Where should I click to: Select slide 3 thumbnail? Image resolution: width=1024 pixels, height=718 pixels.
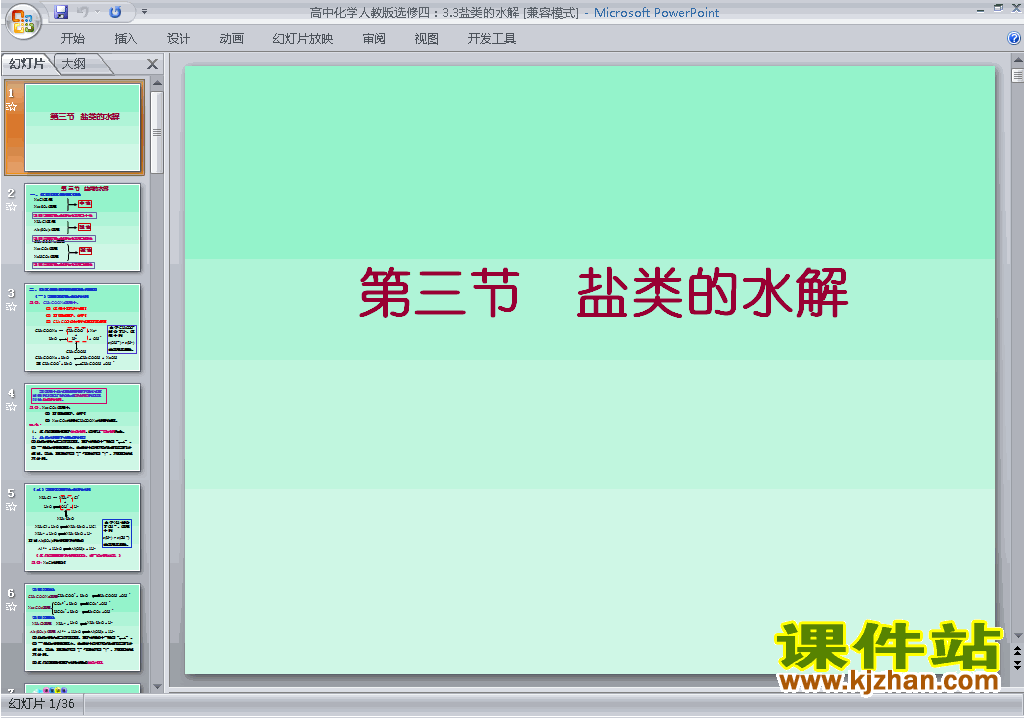tap(82, 327)
